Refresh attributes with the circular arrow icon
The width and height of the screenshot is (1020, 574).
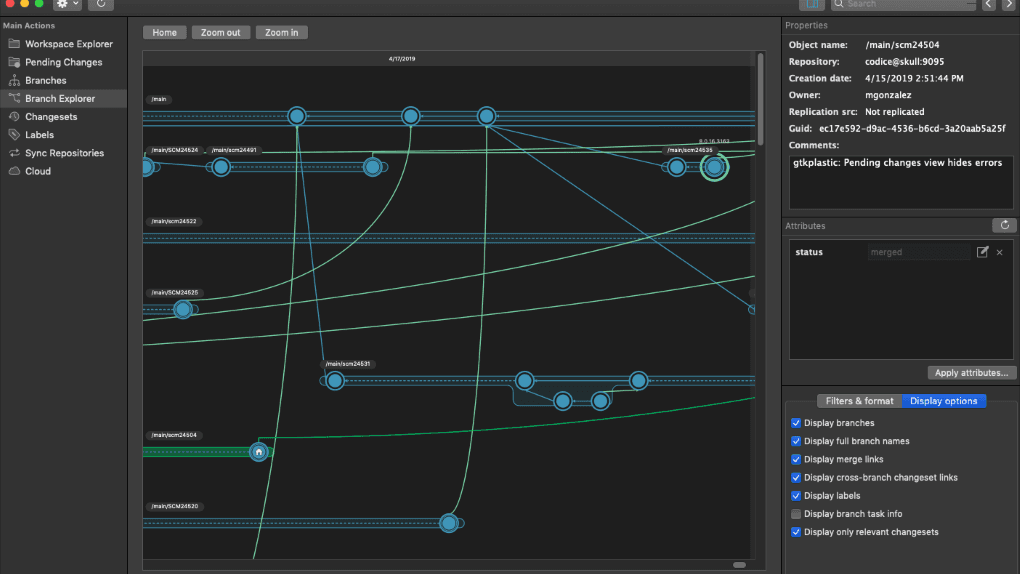1004,225
